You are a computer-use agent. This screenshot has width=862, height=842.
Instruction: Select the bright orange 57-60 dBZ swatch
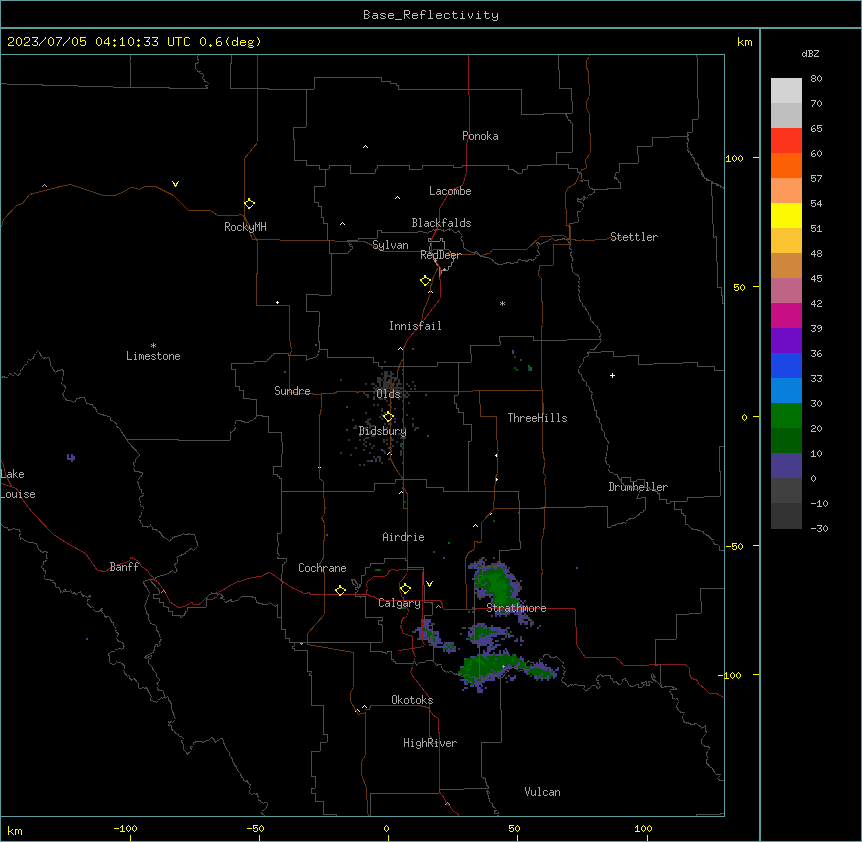click(786, 165)
